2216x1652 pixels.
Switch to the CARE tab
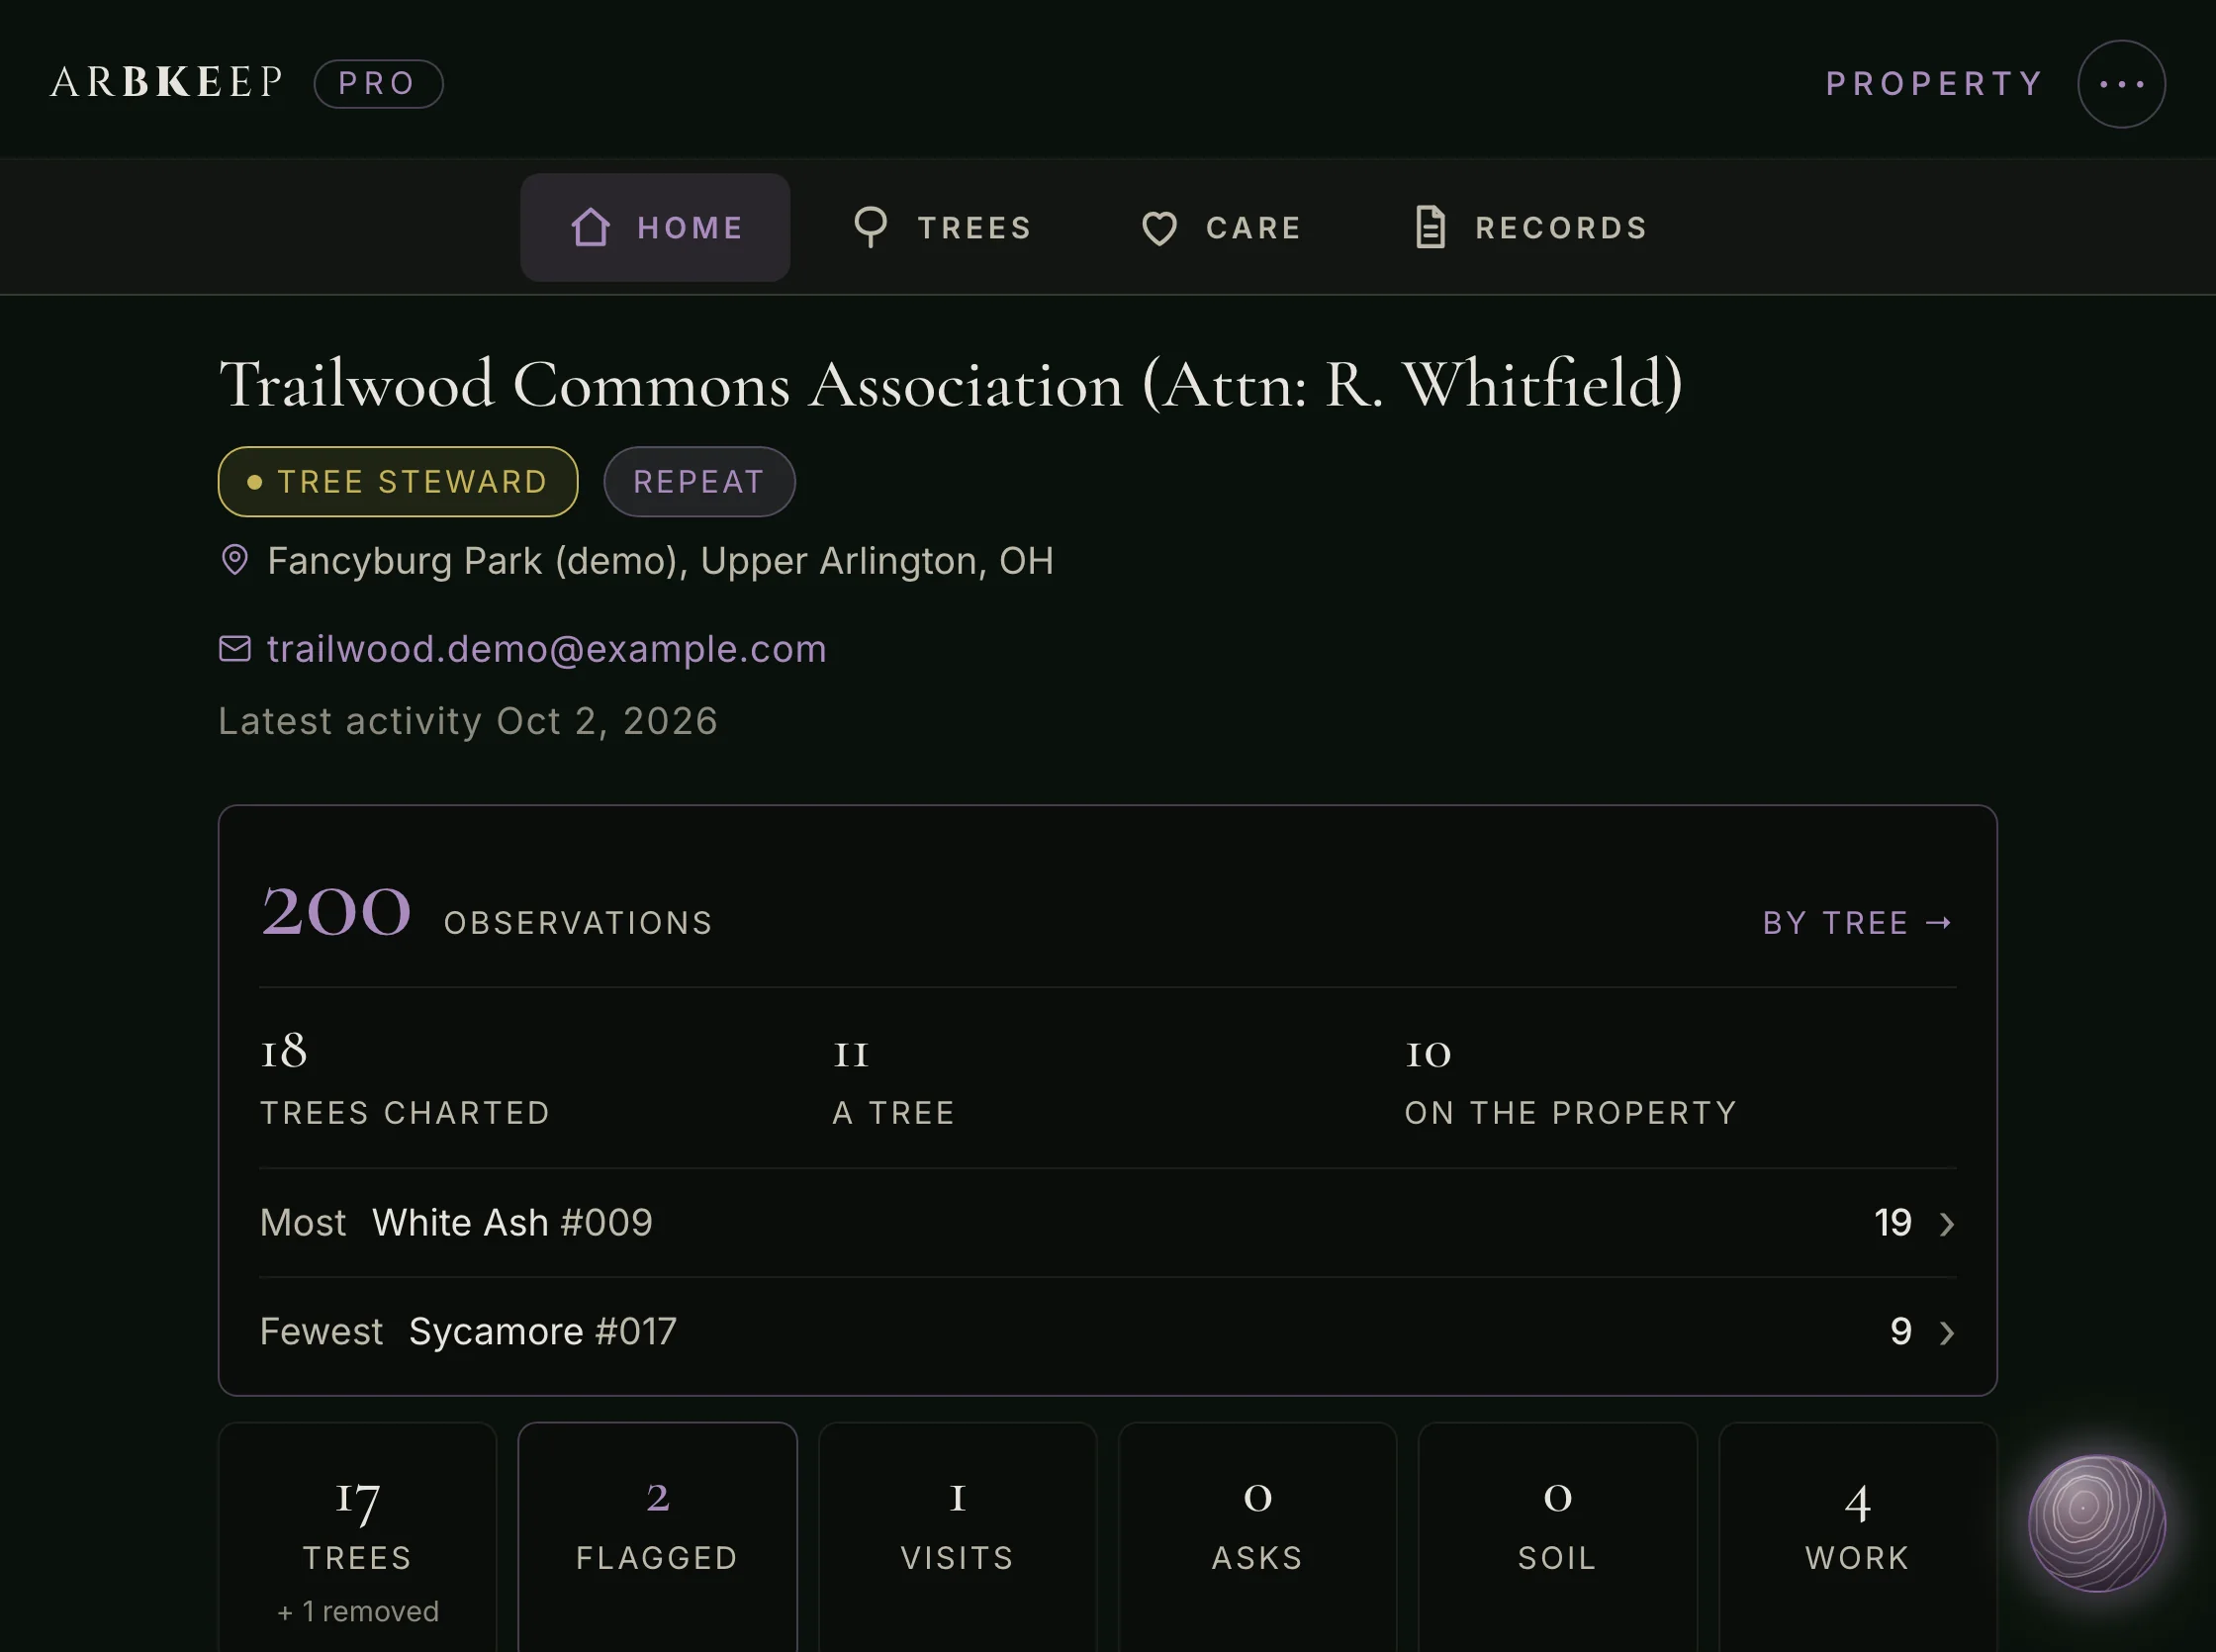(x=1221, y=227)
